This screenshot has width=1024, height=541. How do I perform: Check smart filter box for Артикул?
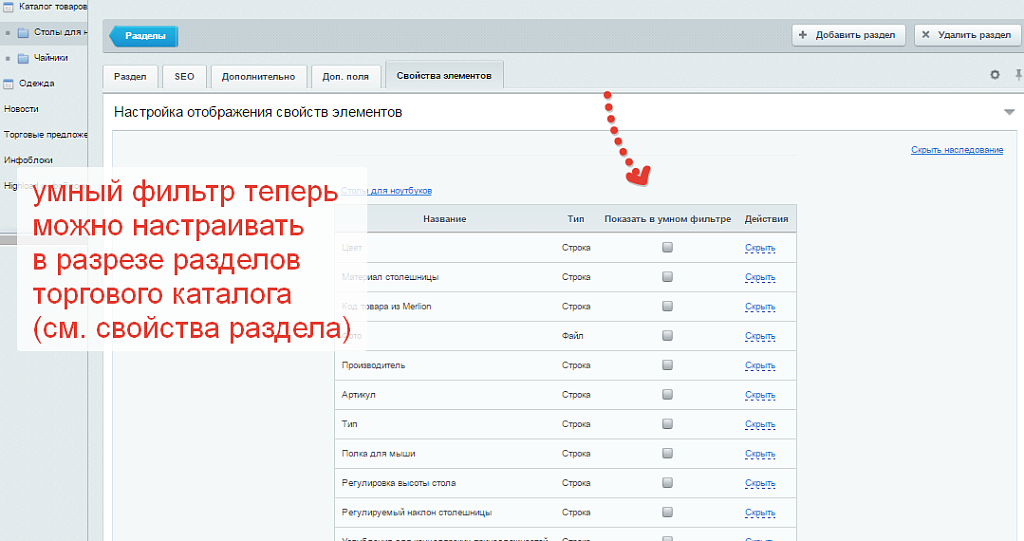667,395
